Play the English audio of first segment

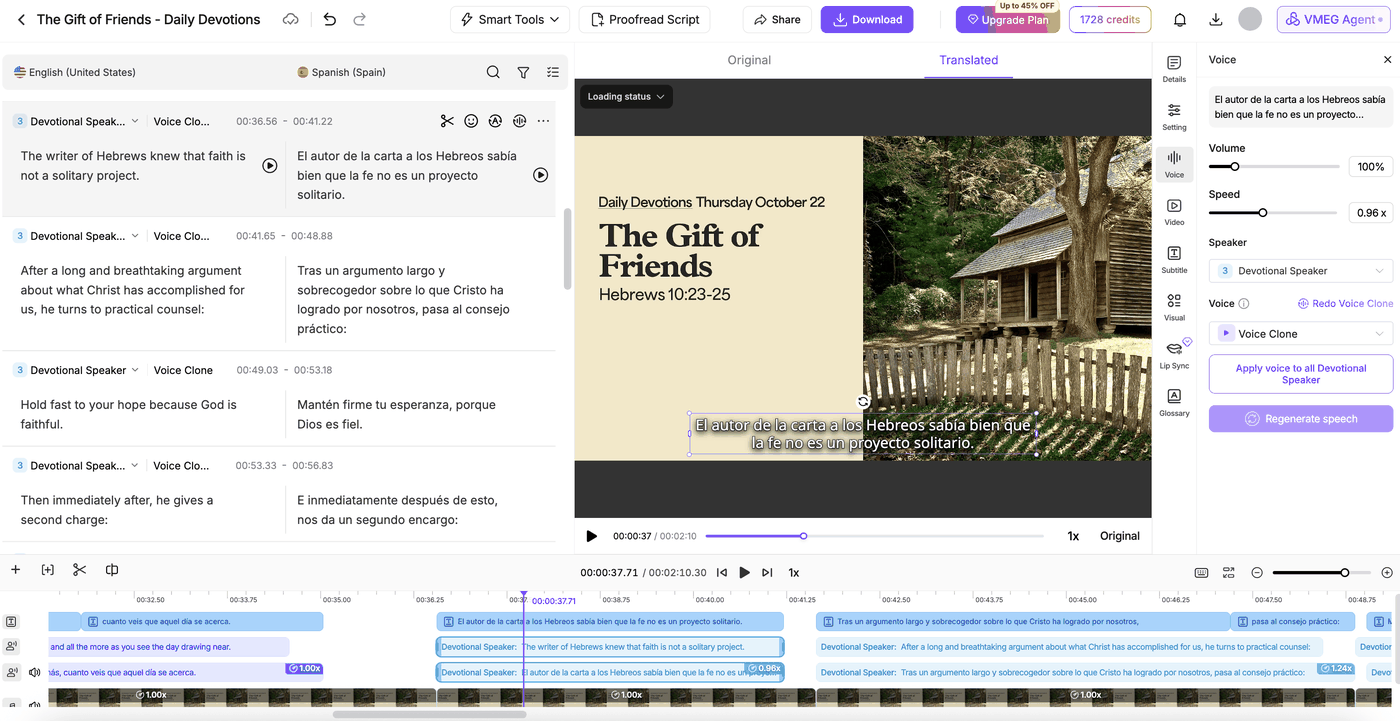click(270, 166)
